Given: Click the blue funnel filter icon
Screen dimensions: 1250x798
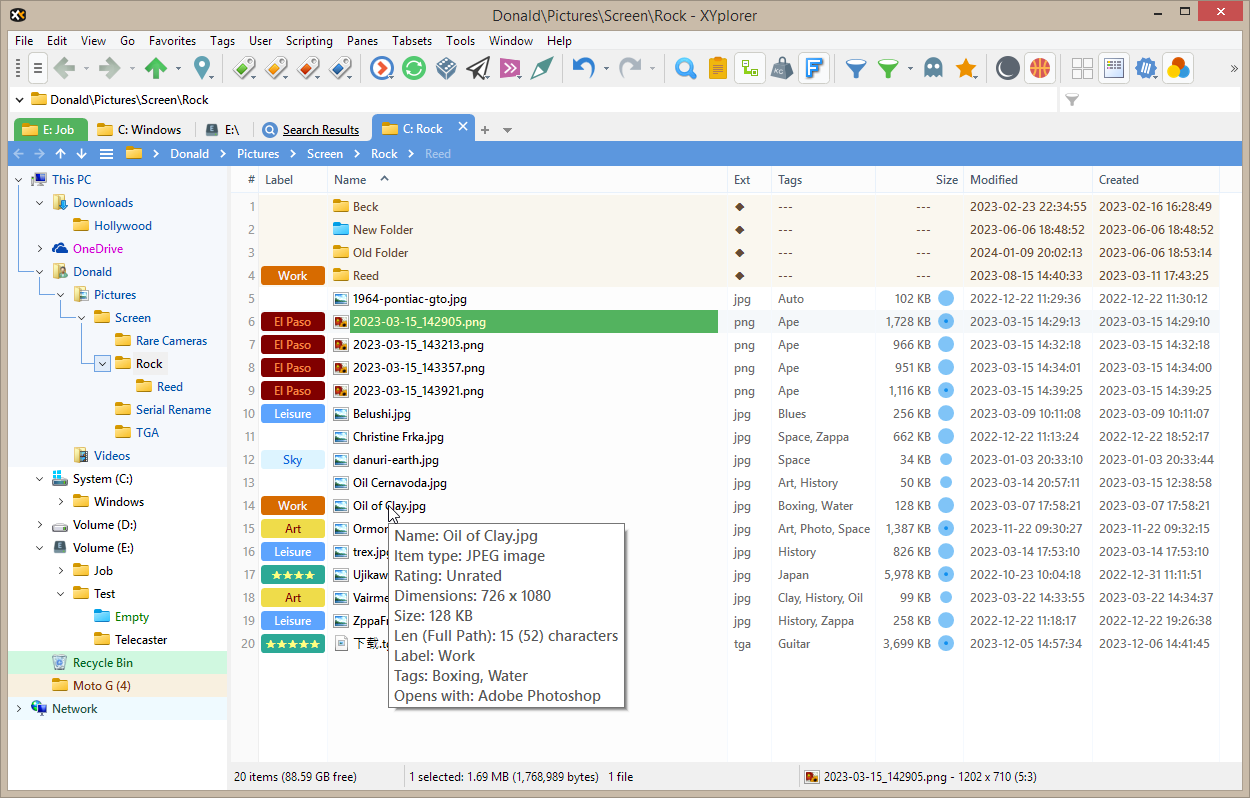Looking at the screenshot, I should pyautogui.click(x=856, y=68).
